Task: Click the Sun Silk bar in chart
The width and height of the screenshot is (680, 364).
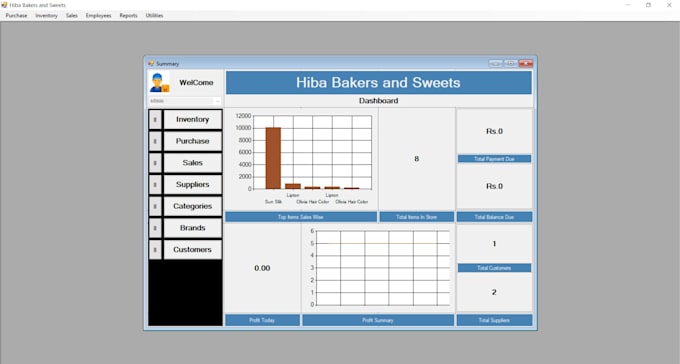Action: [273, 158]
